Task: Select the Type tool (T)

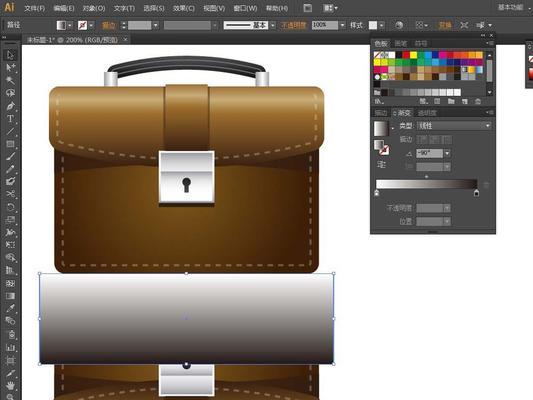Action: point(10,119)
